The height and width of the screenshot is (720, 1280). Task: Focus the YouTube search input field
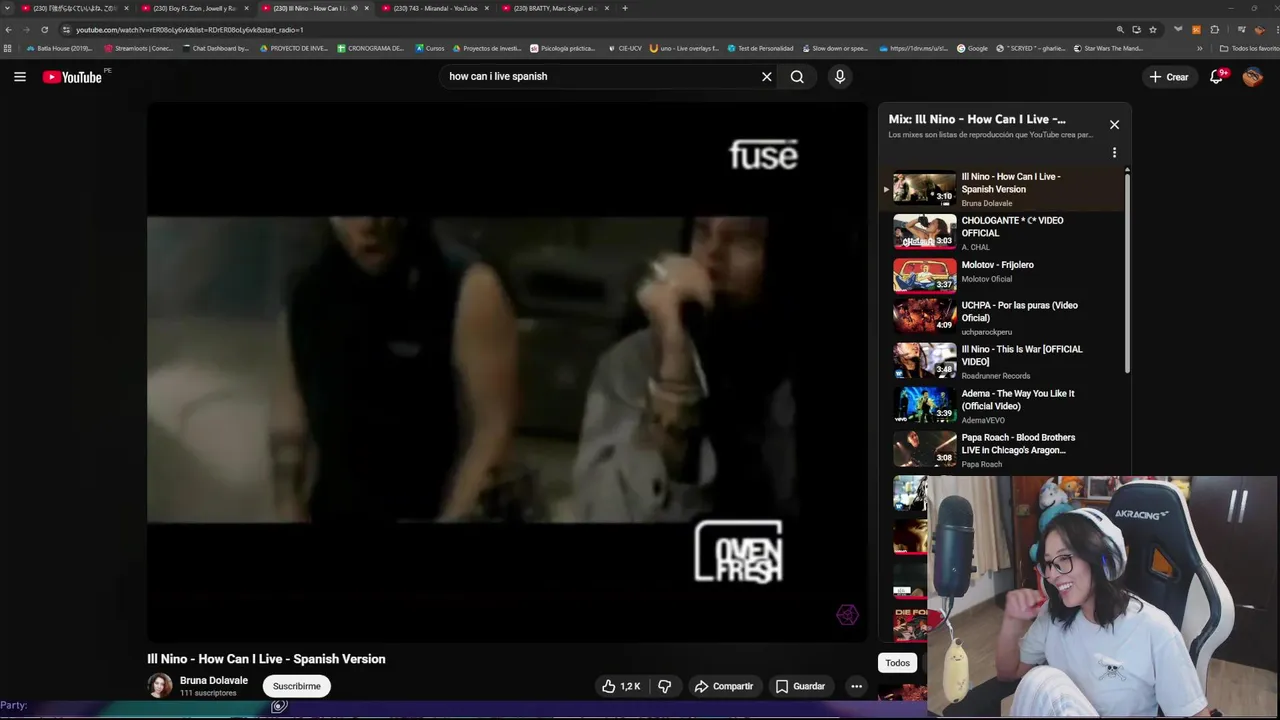click(600, 77)
